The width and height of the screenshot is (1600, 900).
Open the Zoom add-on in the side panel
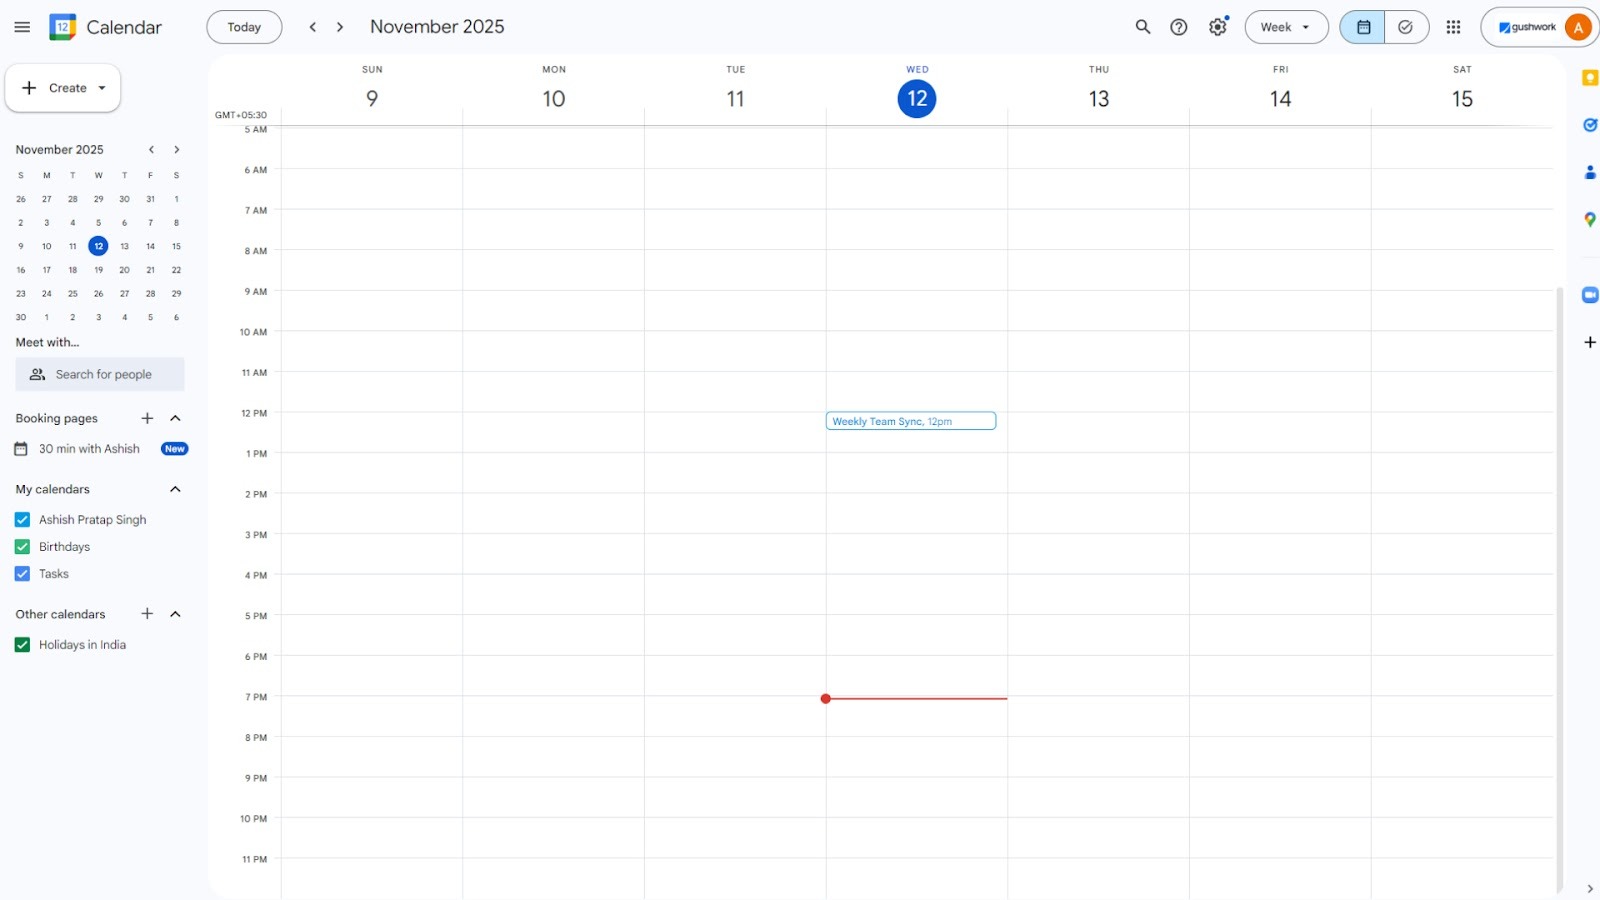[1589, 294]
